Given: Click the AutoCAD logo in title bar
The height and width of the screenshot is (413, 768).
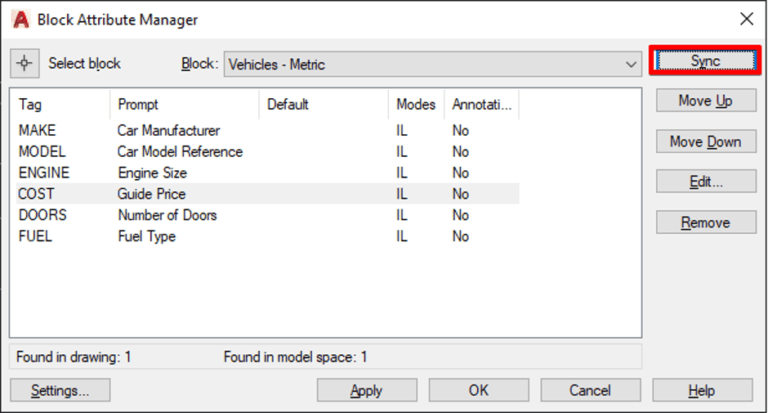Looking at the screenshot, I should pos(21,20).
